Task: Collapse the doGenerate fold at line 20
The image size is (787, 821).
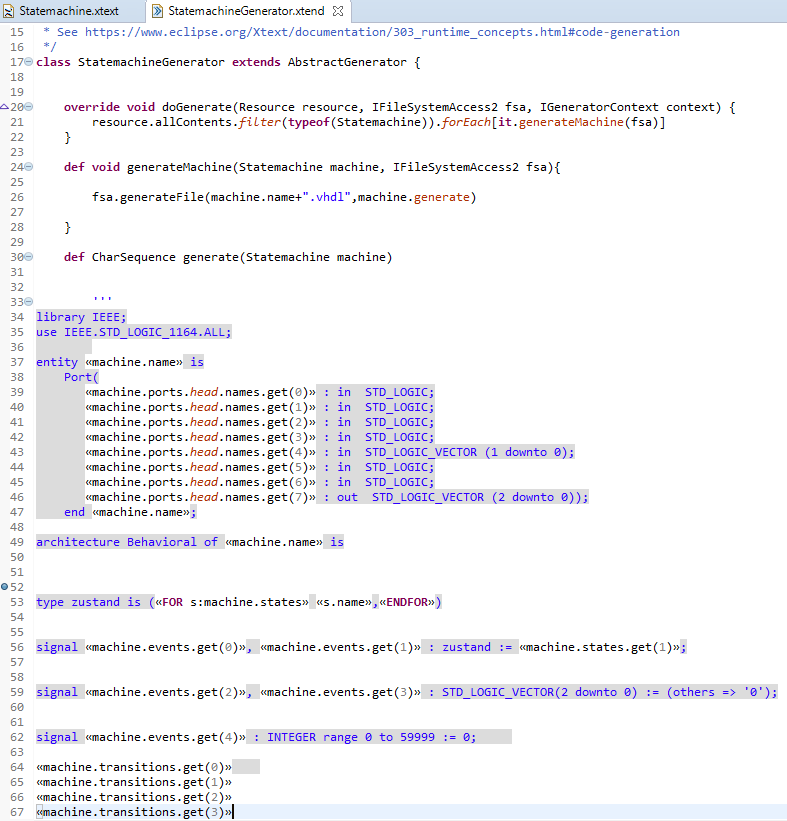Action: pyautogui.click(x=29, y=107)
